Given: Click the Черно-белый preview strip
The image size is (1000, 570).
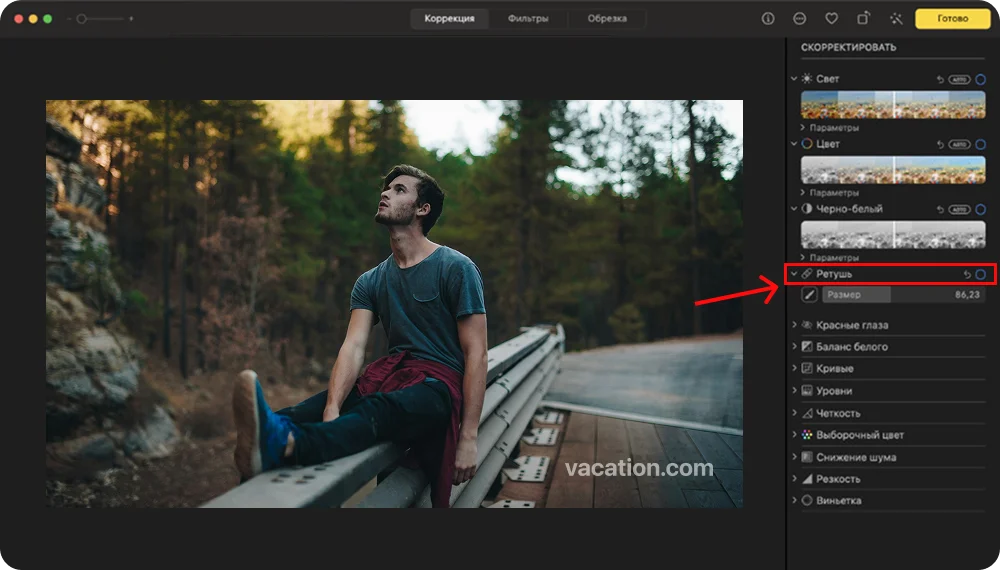Looking at the screenshot, I should pyautogui.click(x=892, y=235).
